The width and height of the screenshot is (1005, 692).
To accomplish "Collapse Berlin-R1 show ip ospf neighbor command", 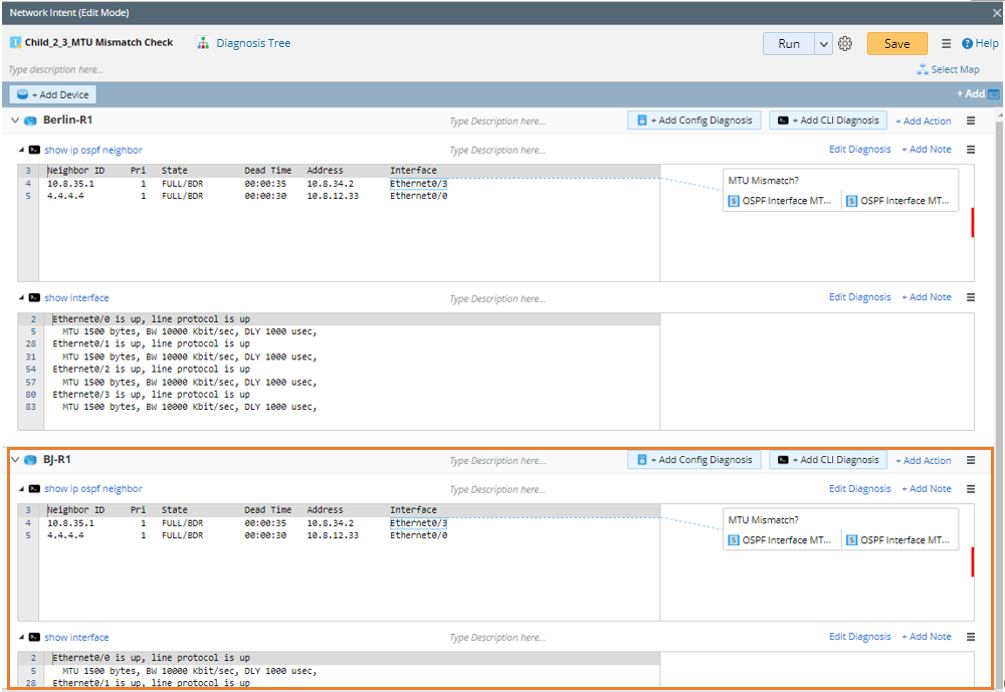I will [x=21, y=150].
